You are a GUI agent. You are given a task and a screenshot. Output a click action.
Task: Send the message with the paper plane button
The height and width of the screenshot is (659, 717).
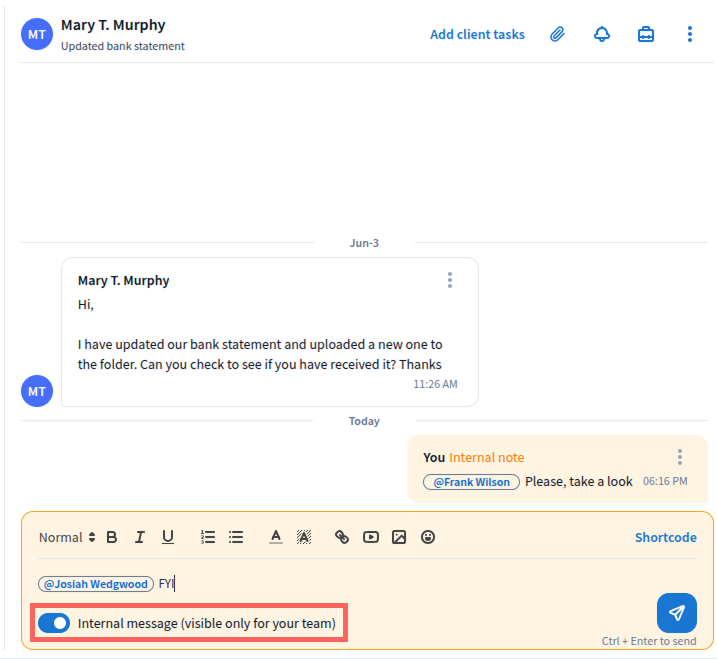click(676, 613)
